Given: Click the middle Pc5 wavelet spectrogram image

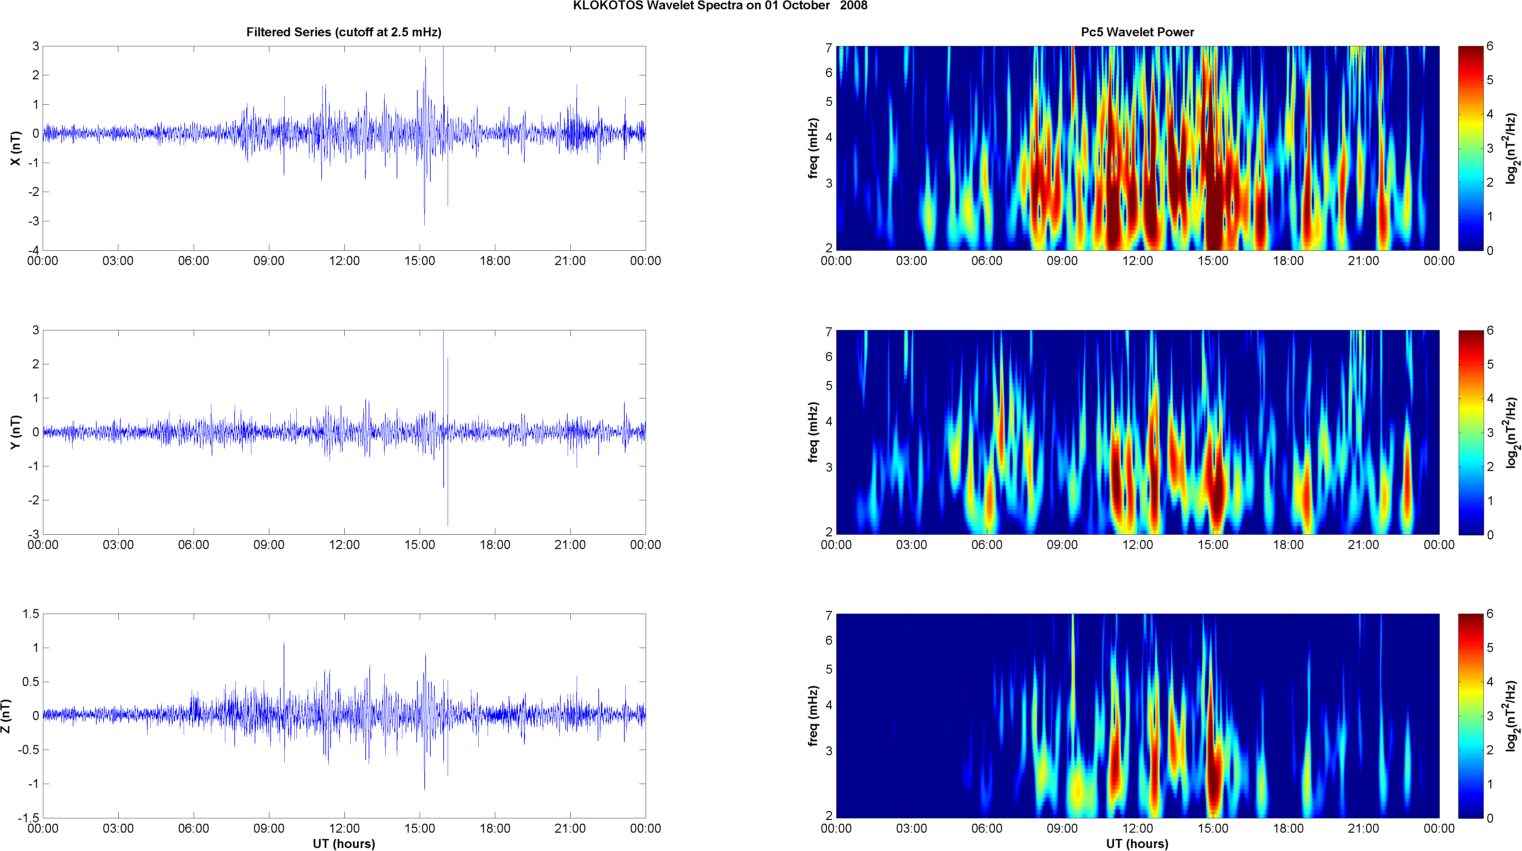Looking at the screenshot, I should tap(1137, 432).
